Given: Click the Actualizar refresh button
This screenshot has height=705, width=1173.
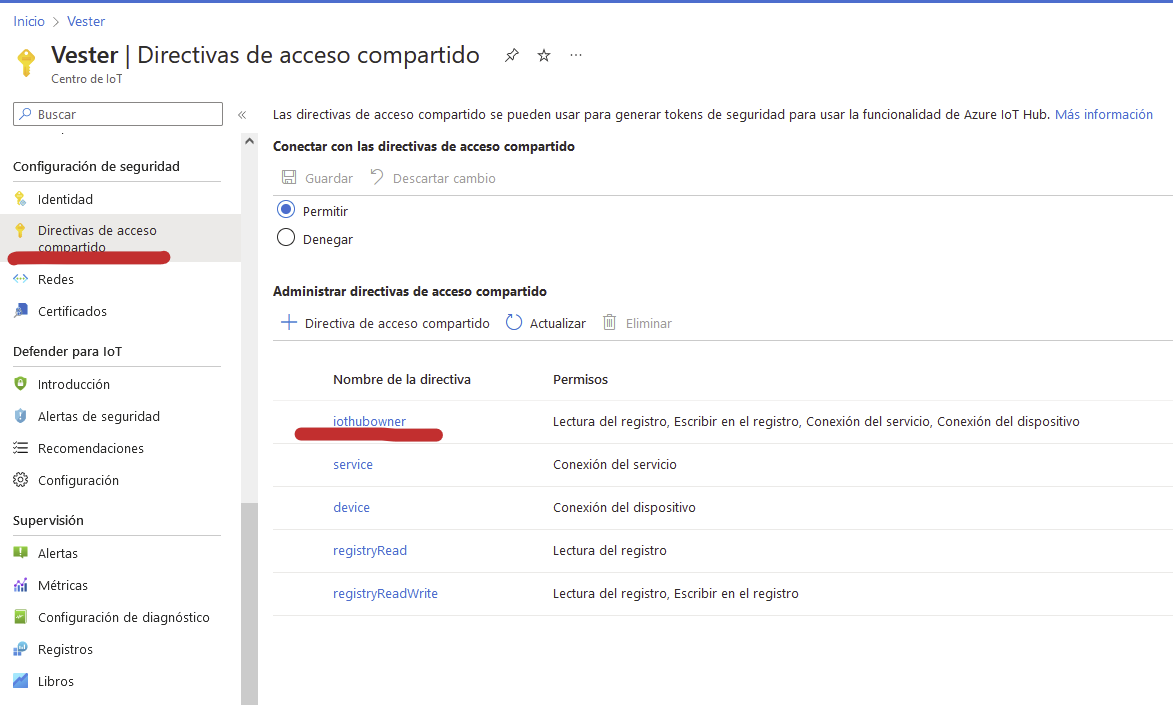Looking at the screenshot, I should pos(546,323).
